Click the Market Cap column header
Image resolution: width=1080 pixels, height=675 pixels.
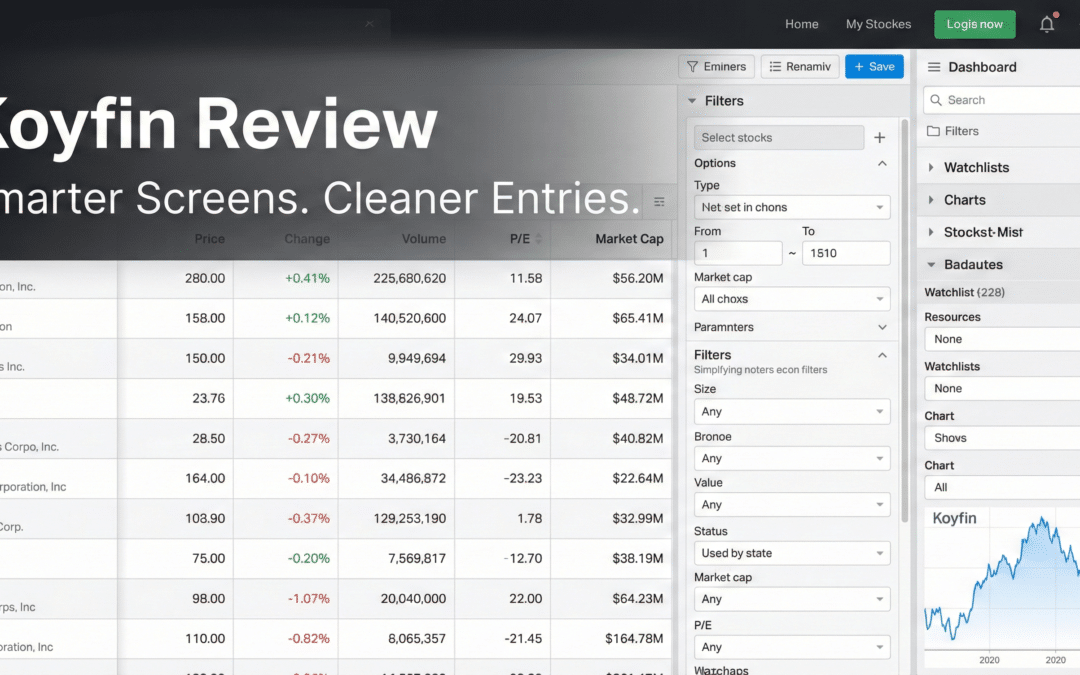click(x=629, y=239)
